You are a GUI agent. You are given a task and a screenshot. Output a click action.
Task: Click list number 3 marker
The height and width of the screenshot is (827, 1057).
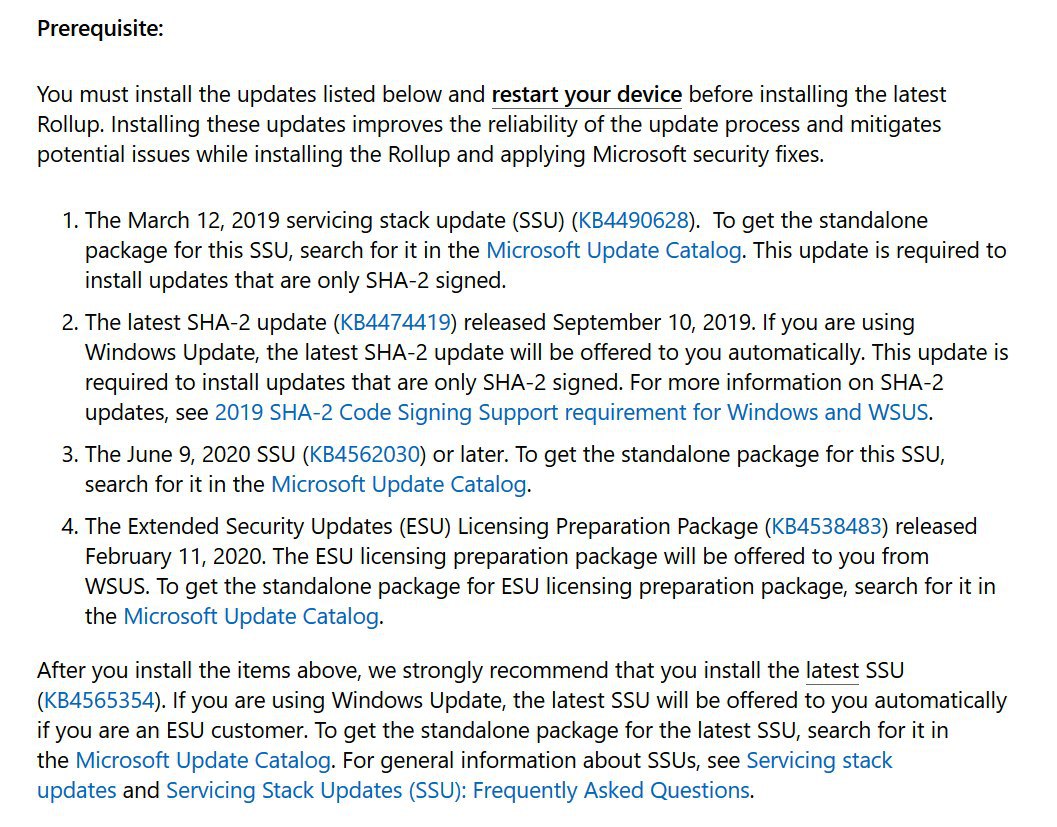pos(70,455)
